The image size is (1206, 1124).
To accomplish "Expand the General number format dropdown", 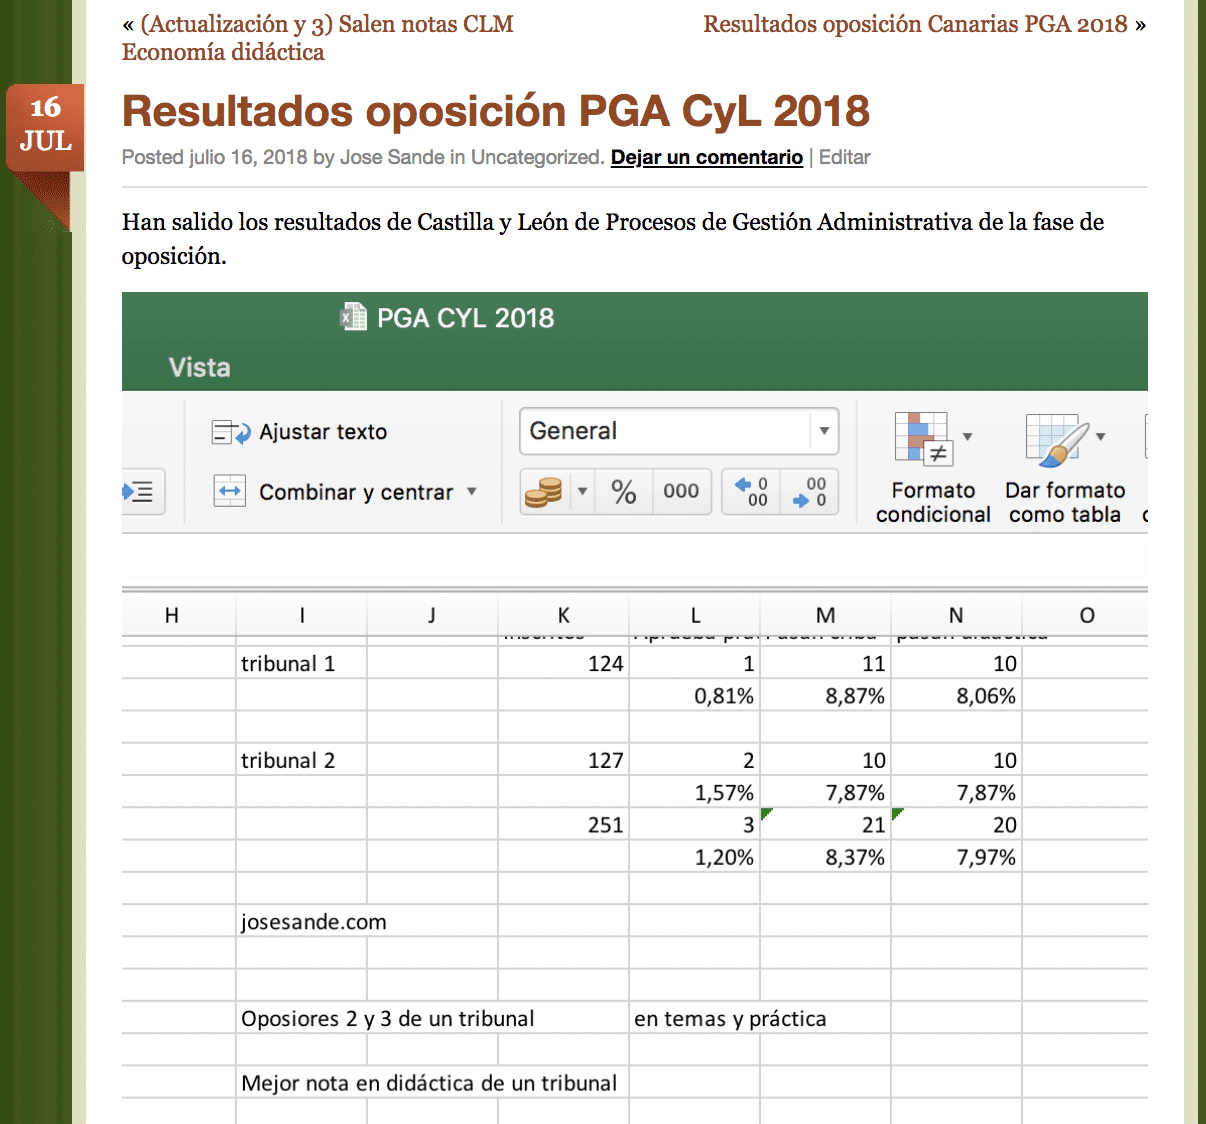I will tap(824, 431).
